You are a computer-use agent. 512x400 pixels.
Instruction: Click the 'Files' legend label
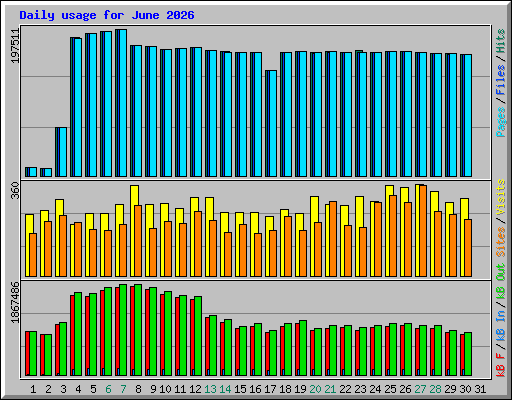click(501, 80)
